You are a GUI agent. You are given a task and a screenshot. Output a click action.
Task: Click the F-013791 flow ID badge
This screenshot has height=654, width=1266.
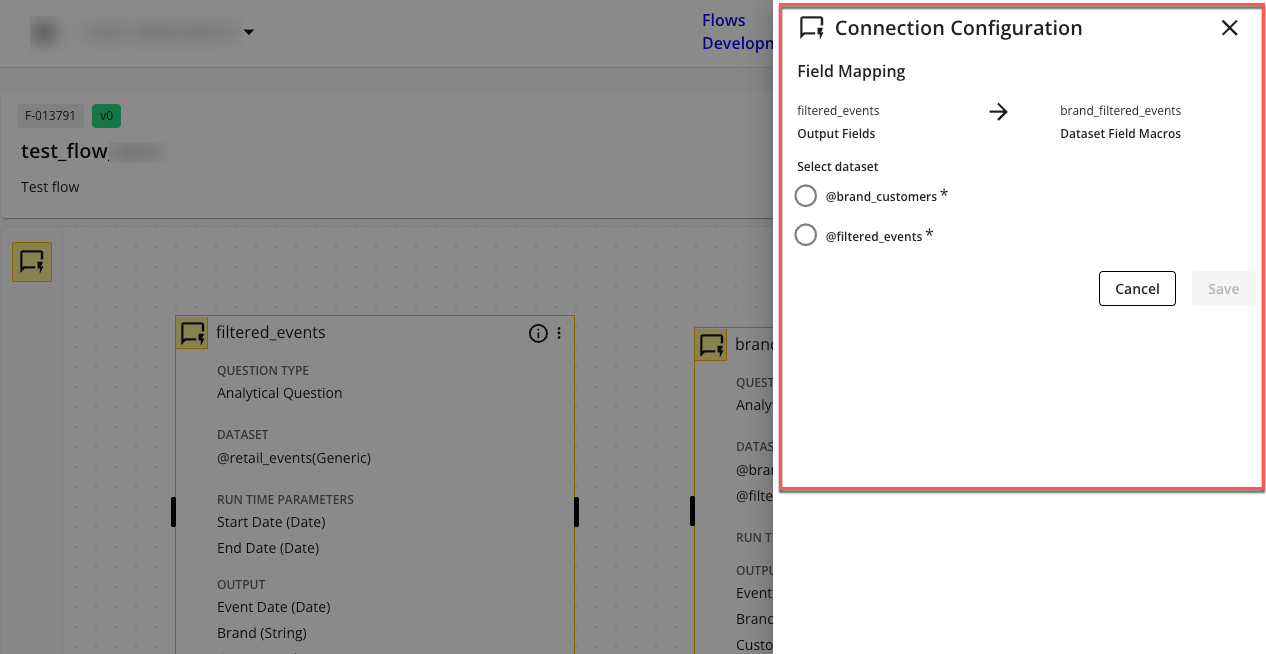[51, 116]
